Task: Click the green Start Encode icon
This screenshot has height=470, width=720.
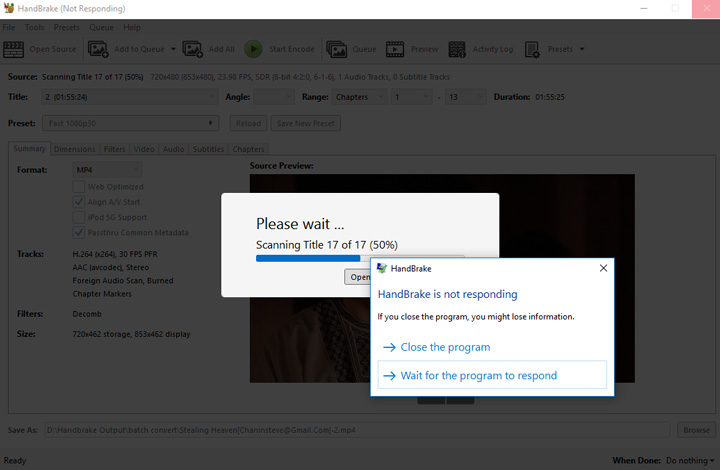Action: (x=253, y=49)
